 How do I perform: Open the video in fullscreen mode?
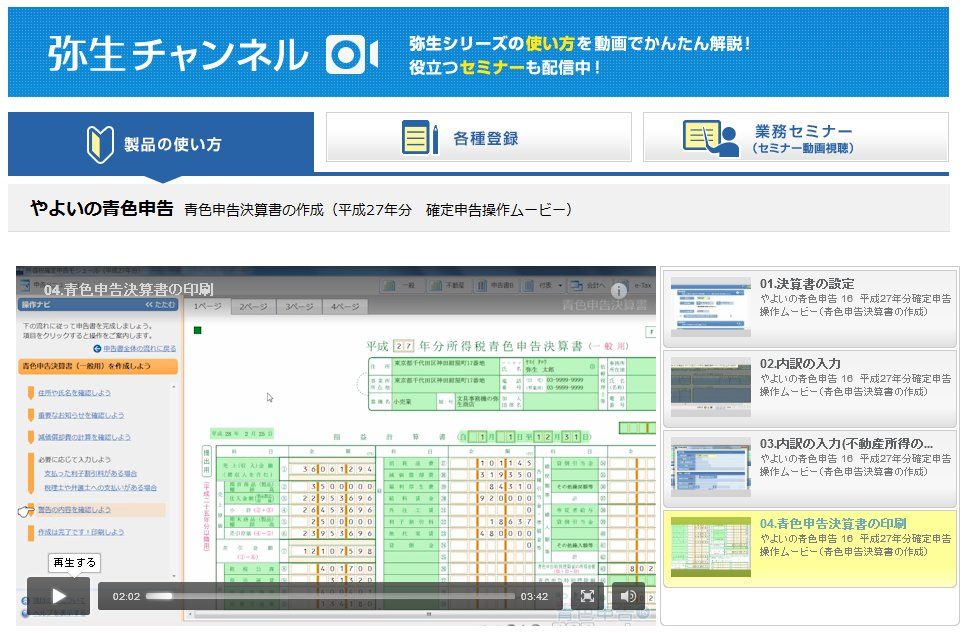pos(587,596)
